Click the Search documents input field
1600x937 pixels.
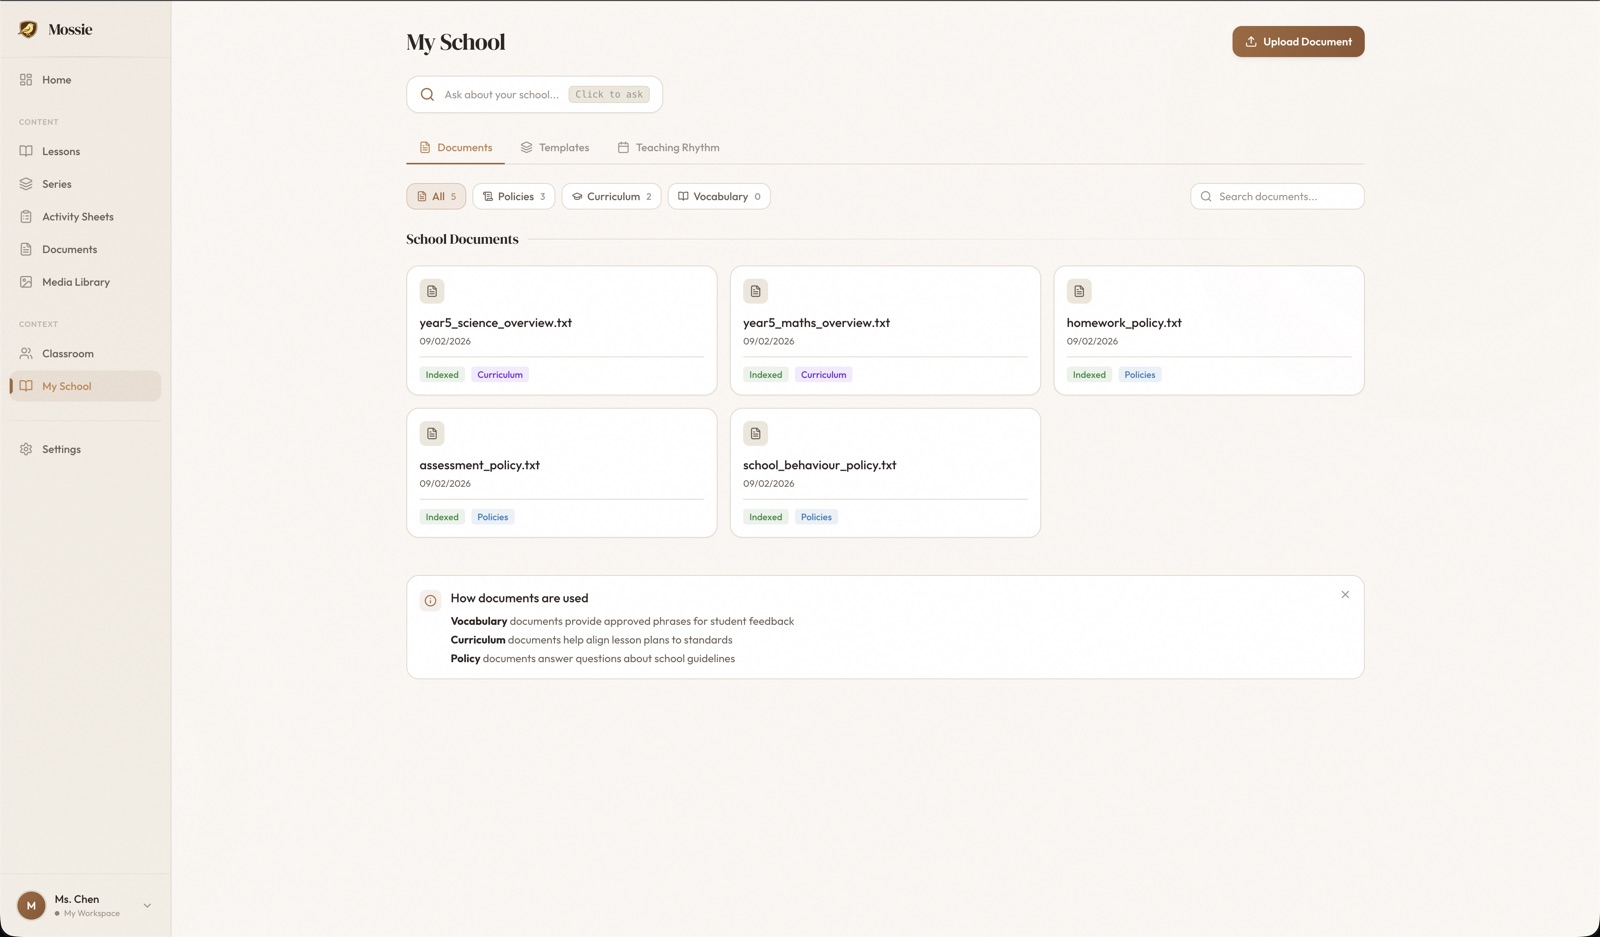(x=1277, y=196)
